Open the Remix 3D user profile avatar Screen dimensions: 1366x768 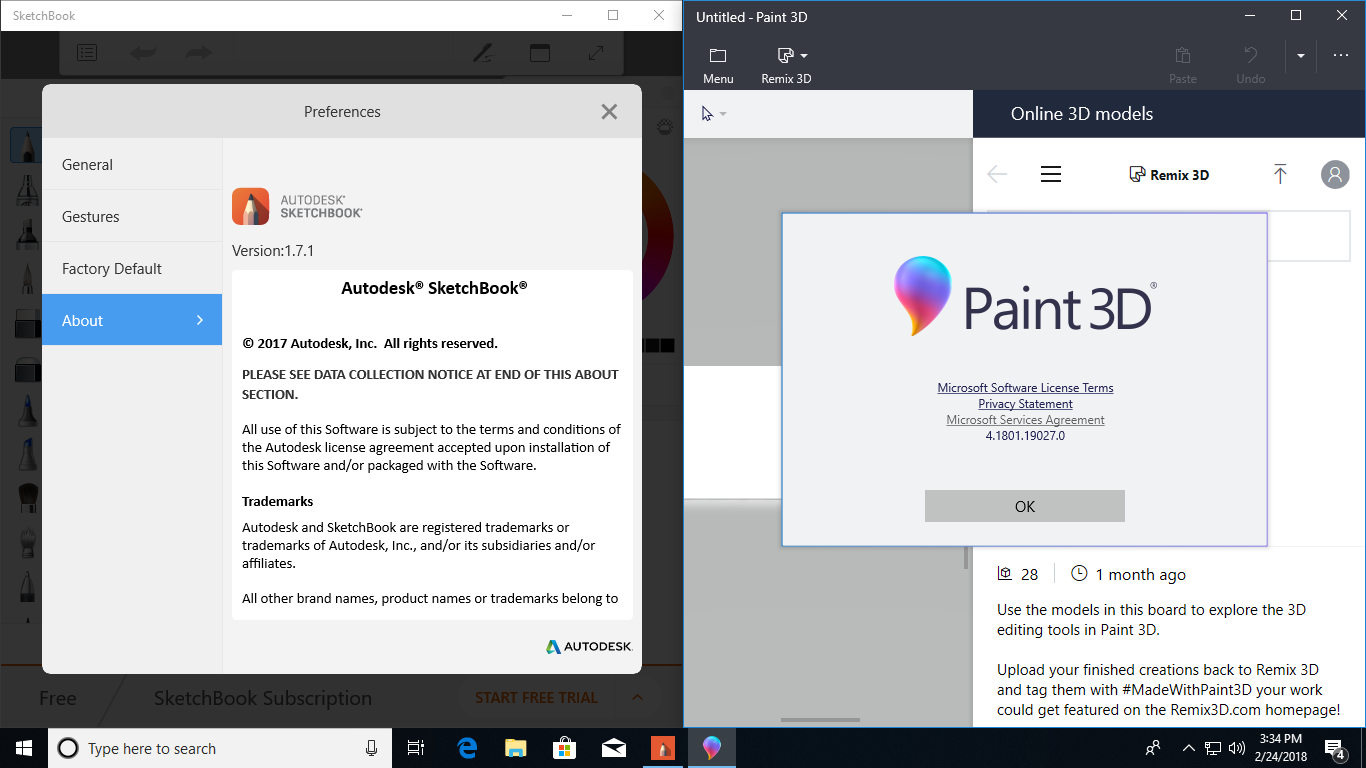click(1335, 174)
